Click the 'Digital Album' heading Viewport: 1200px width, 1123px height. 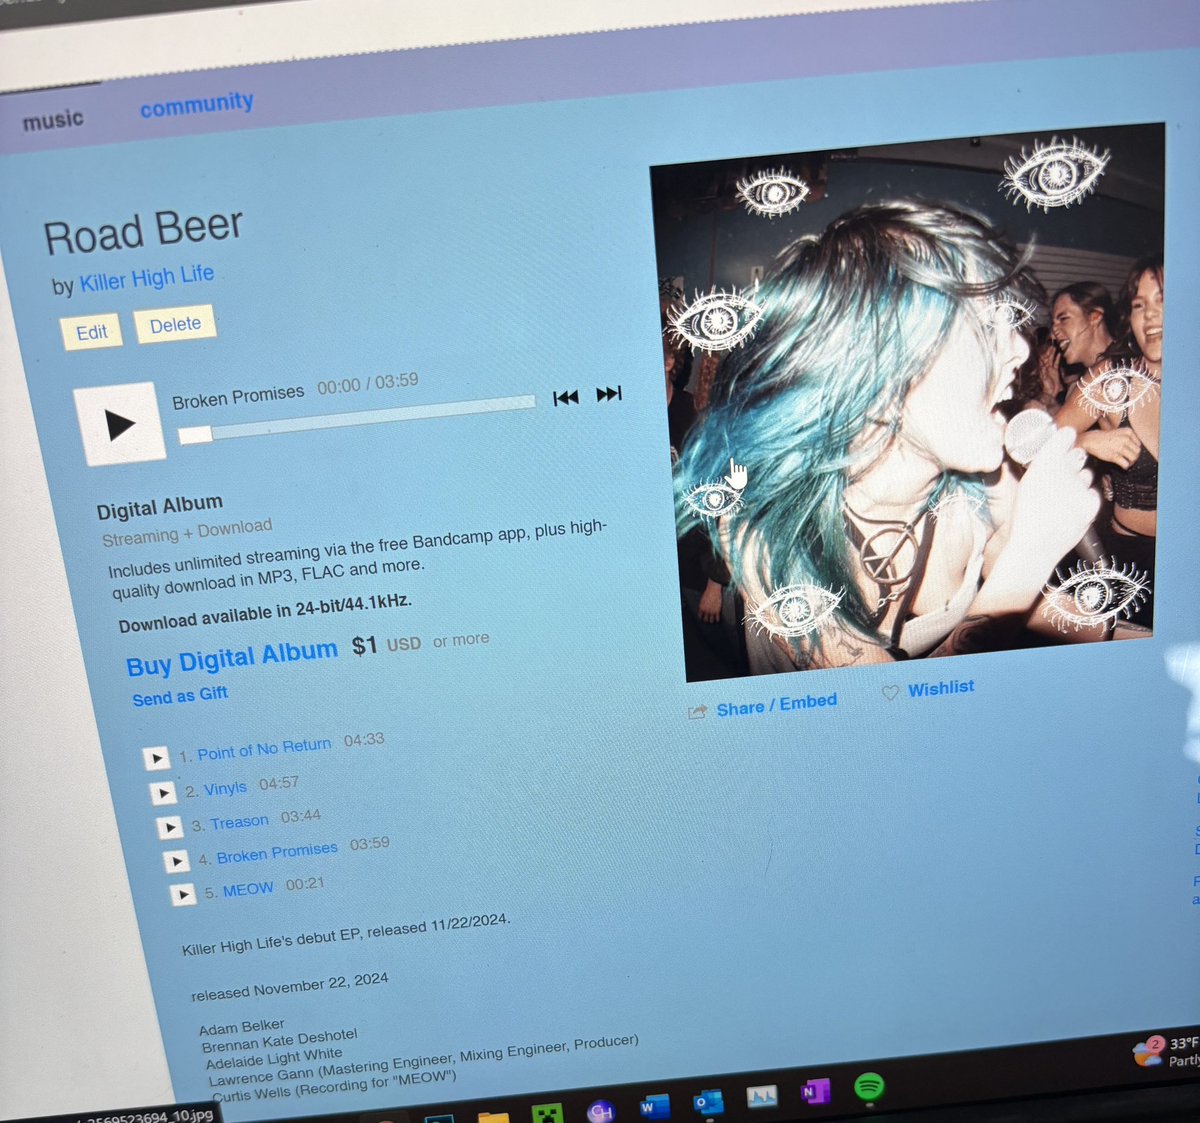(x=160, y=507)
